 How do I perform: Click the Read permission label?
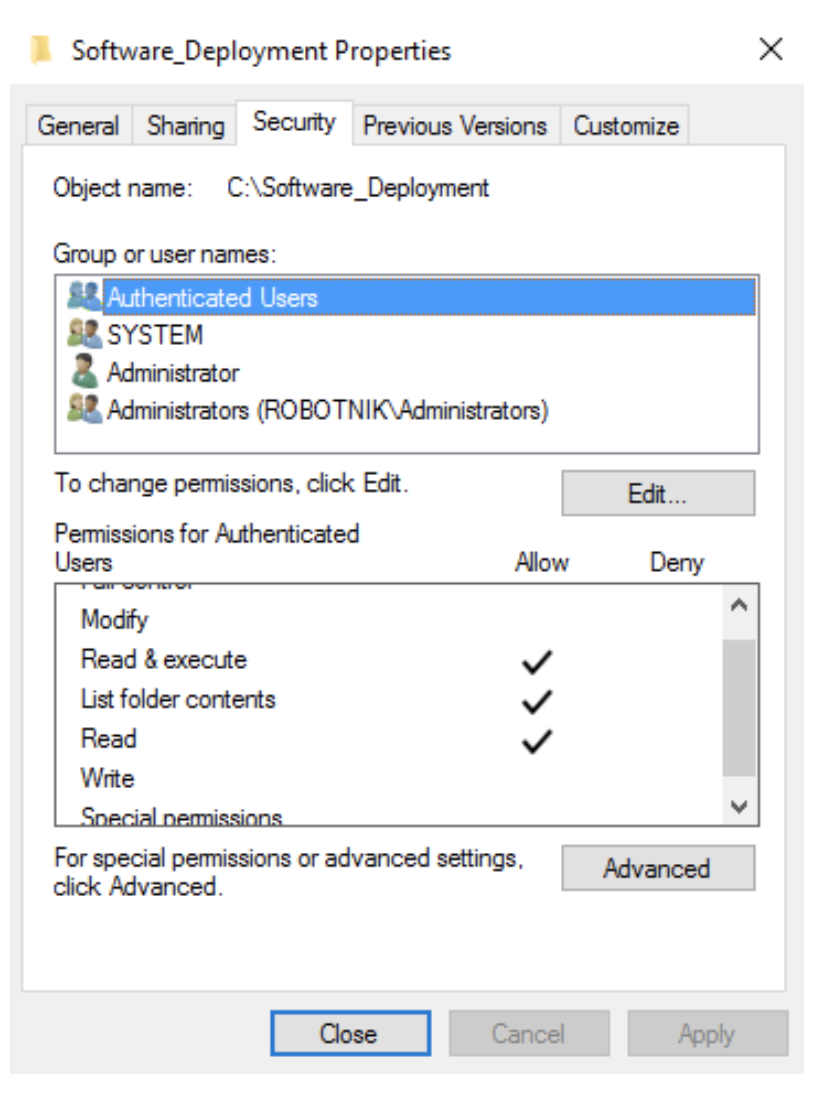pyautogui.click(x=109, y=739)
